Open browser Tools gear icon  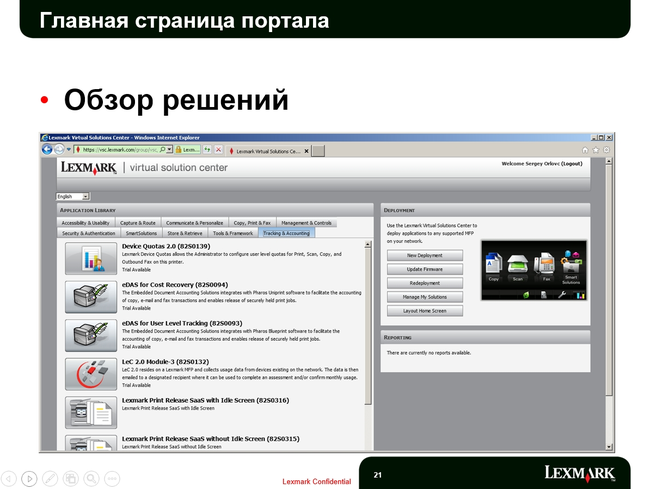[606, 150]
